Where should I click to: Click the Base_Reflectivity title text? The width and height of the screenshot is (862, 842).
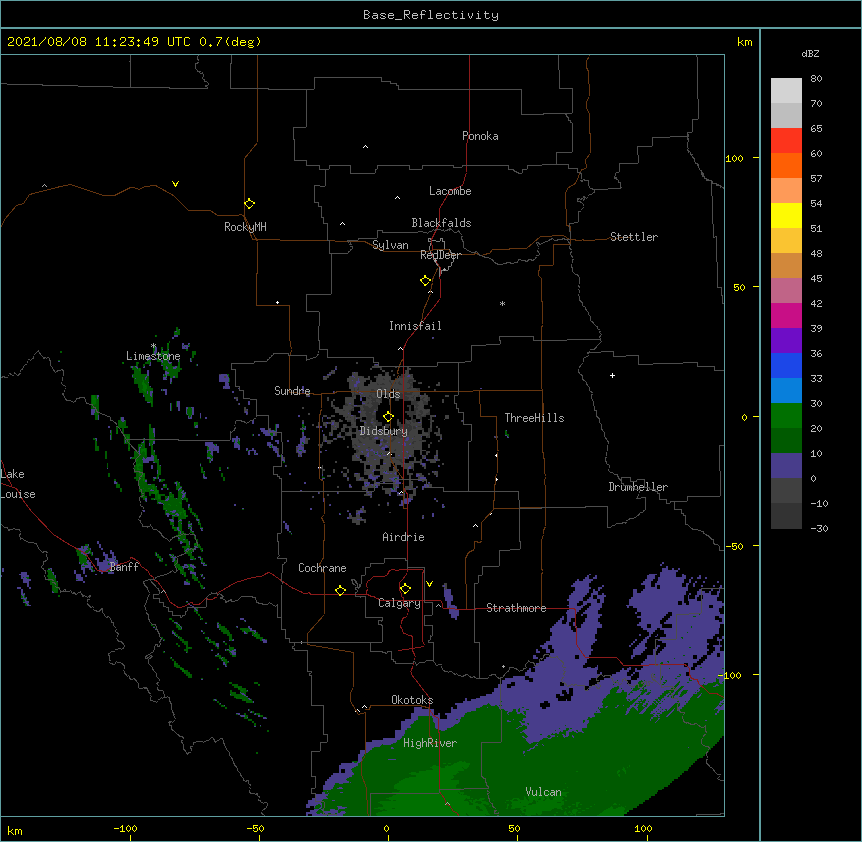point(431,15)
